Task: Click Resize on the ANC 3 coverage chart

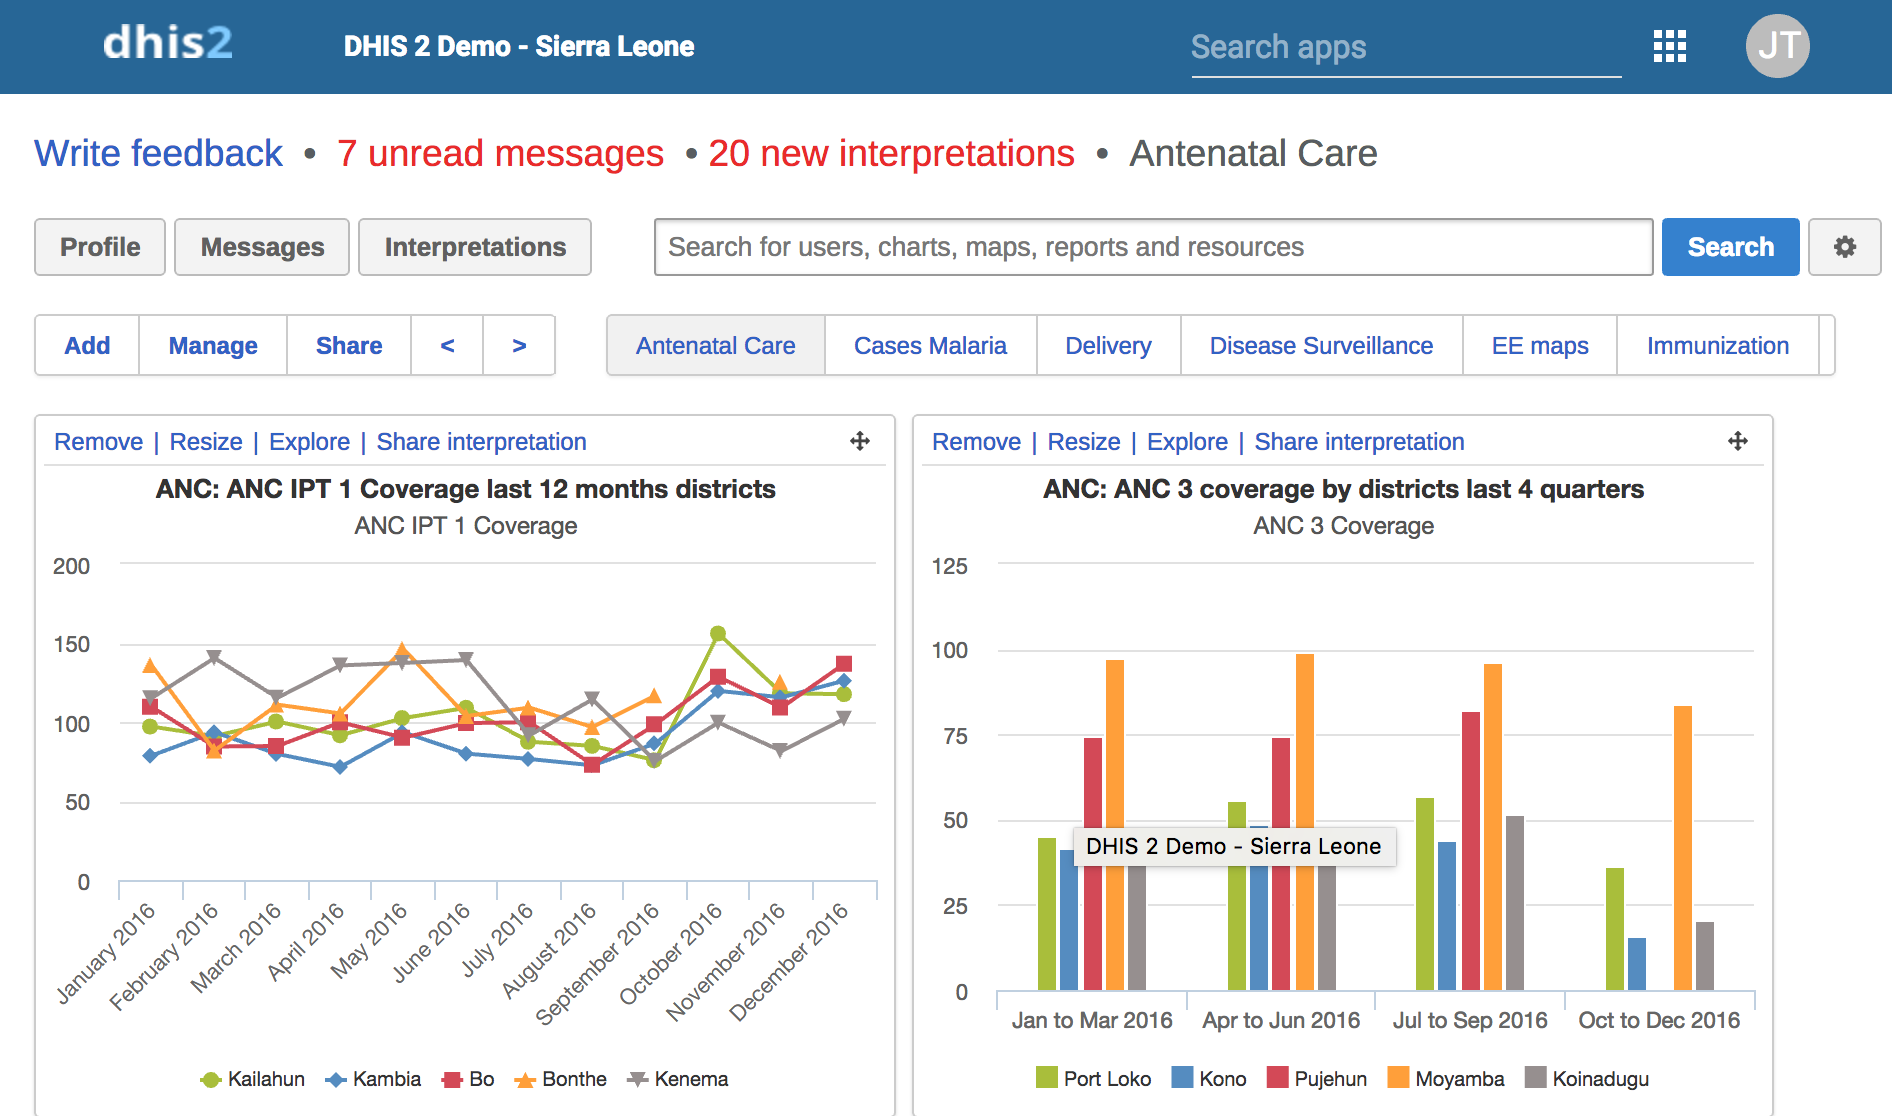Action: click(1083, 442)
